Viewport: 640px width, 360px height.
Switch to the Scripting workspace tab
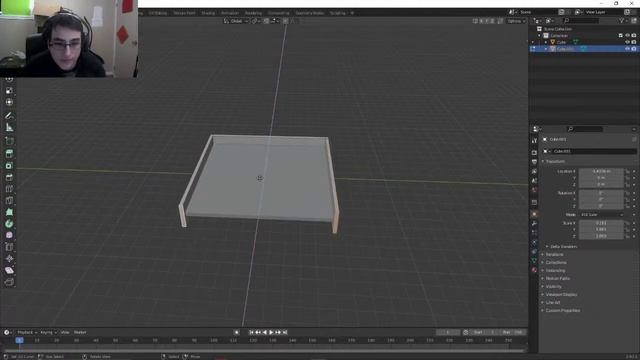pos(338,13)
